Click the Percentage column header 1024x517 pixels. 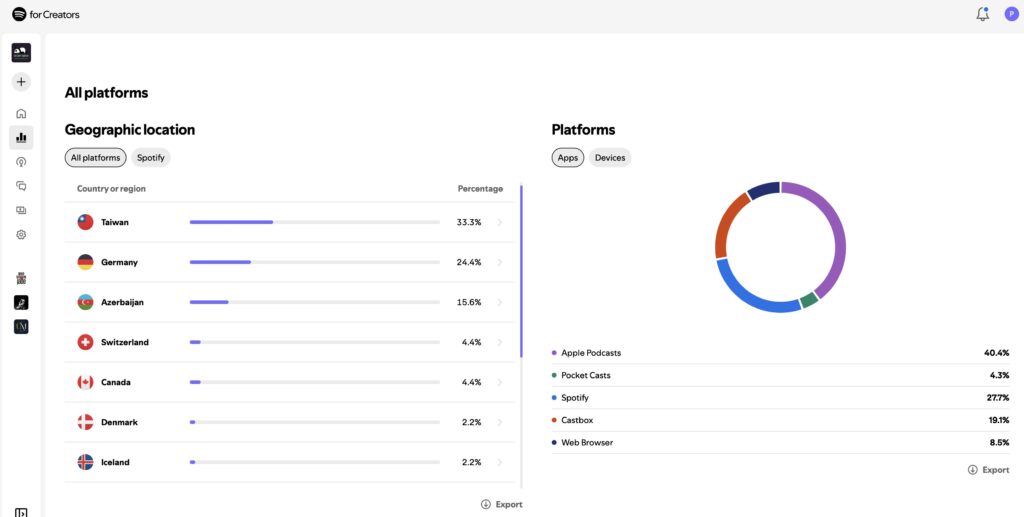[x=480, y=189]
